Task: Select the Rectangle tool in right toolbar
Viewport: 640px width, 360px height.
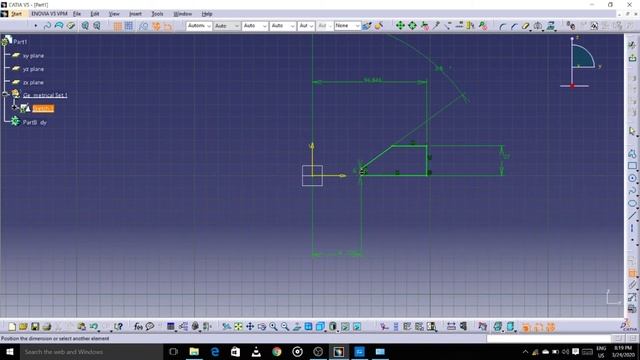Action: [x=632, y=166]
